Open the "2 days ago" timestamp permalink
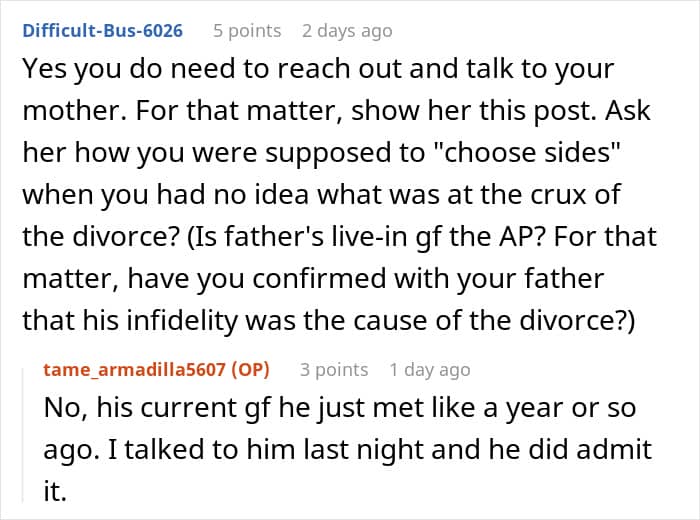The image size is (700, 520). [x=347, y=30]
